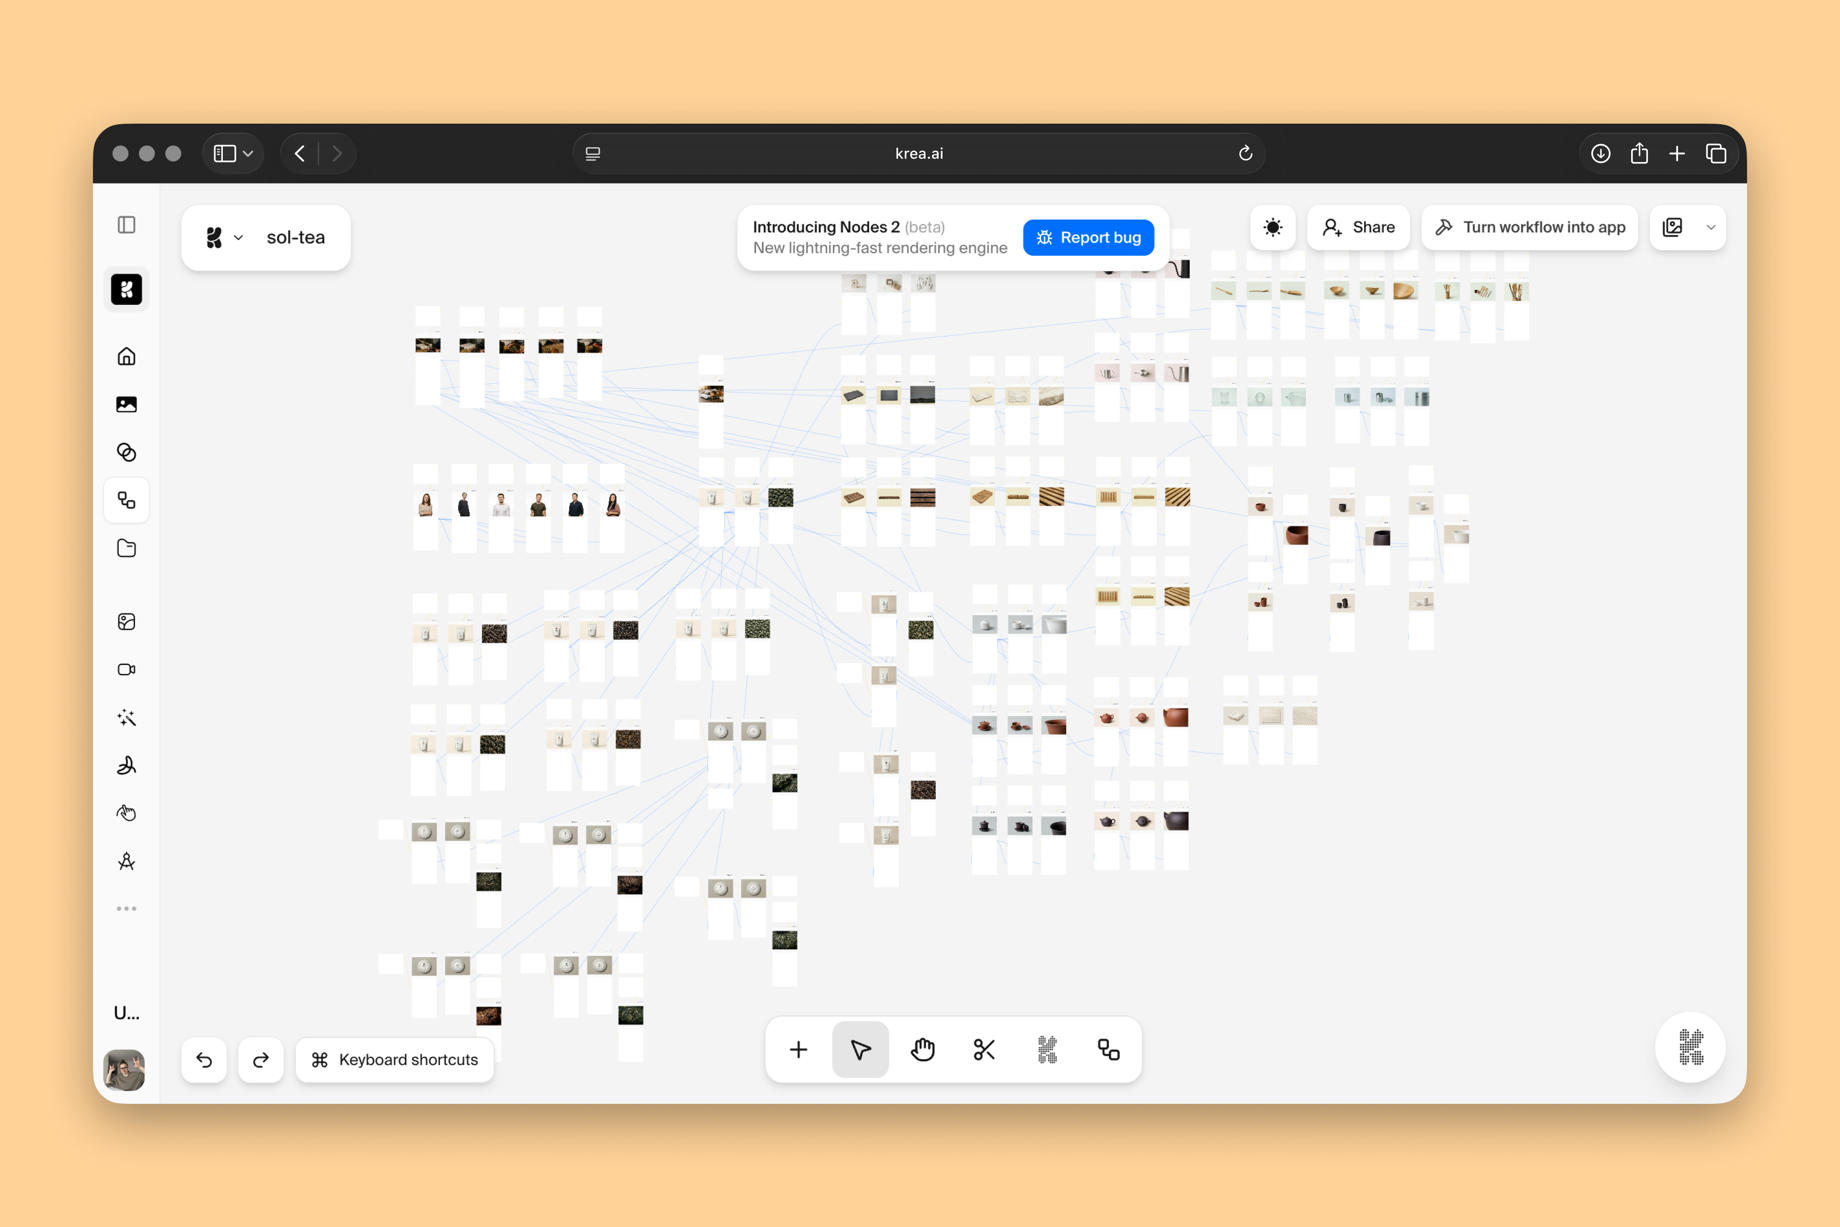Image resolution: width=1840 pixels, height=1227 pixels.
Task: Click Turn workflow into app button
Action: pyautogui.click(x=1530, y=227)
